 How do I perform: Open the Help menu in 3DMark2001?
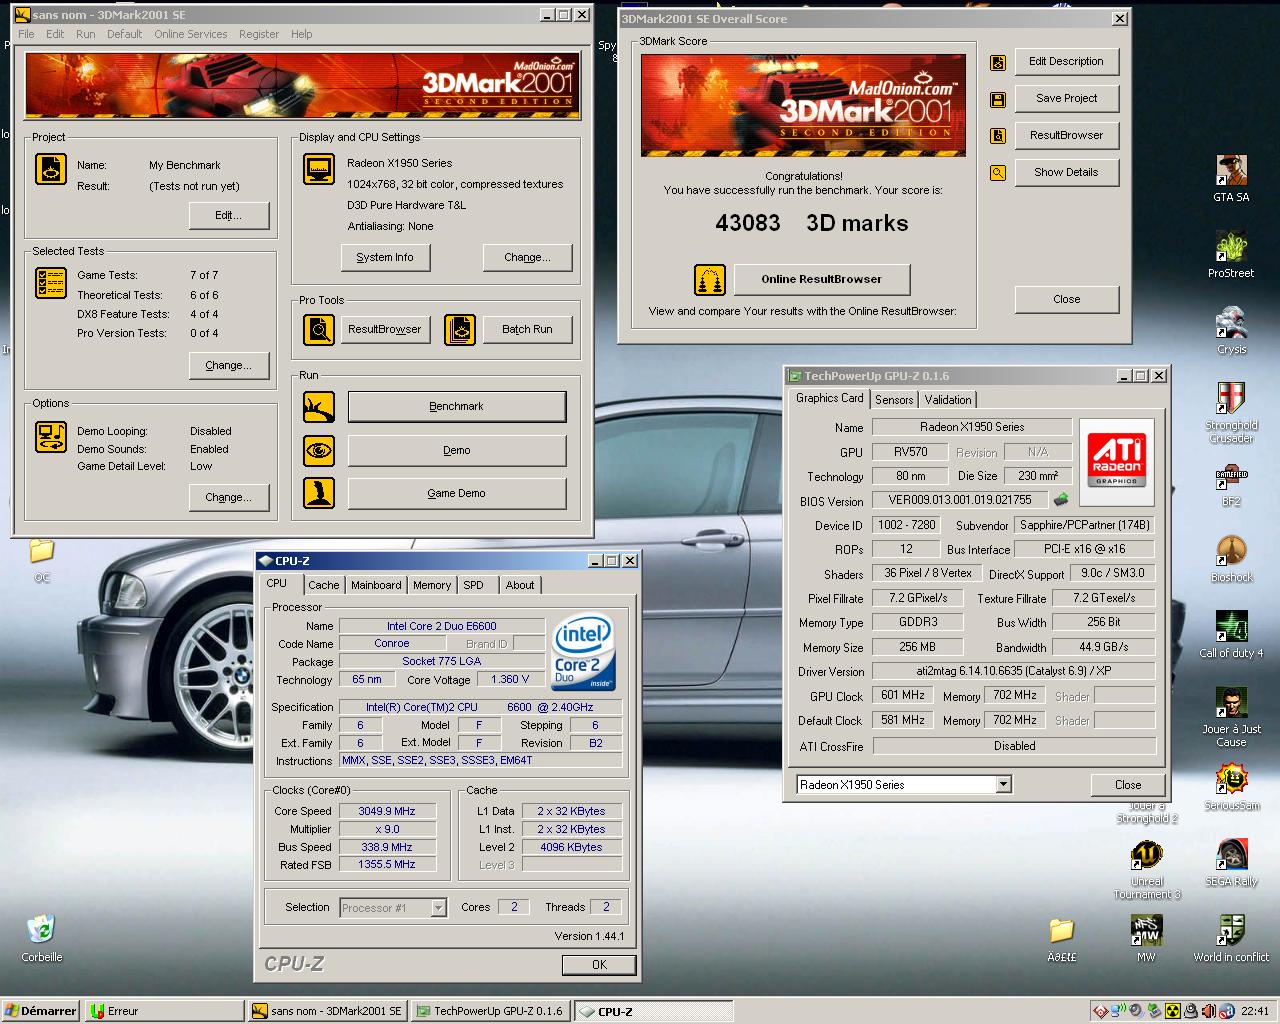click(301, 34)
